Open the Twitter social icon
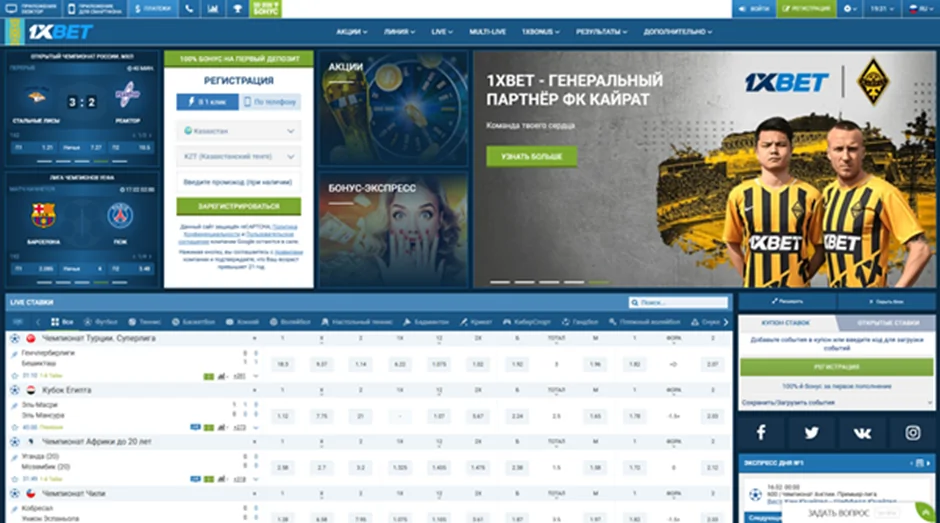This screenshot has height=523, width=940. (x=812, y=432)
